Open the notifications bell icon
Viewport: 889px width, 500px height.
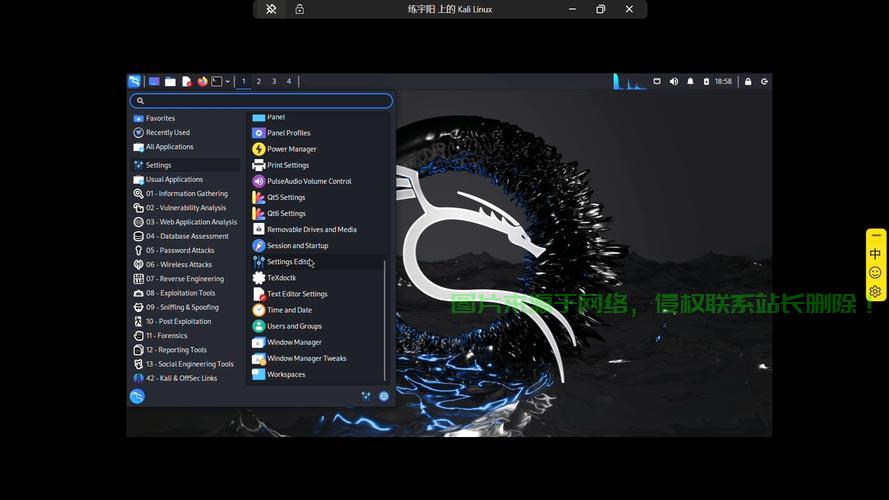click(690, 81)
